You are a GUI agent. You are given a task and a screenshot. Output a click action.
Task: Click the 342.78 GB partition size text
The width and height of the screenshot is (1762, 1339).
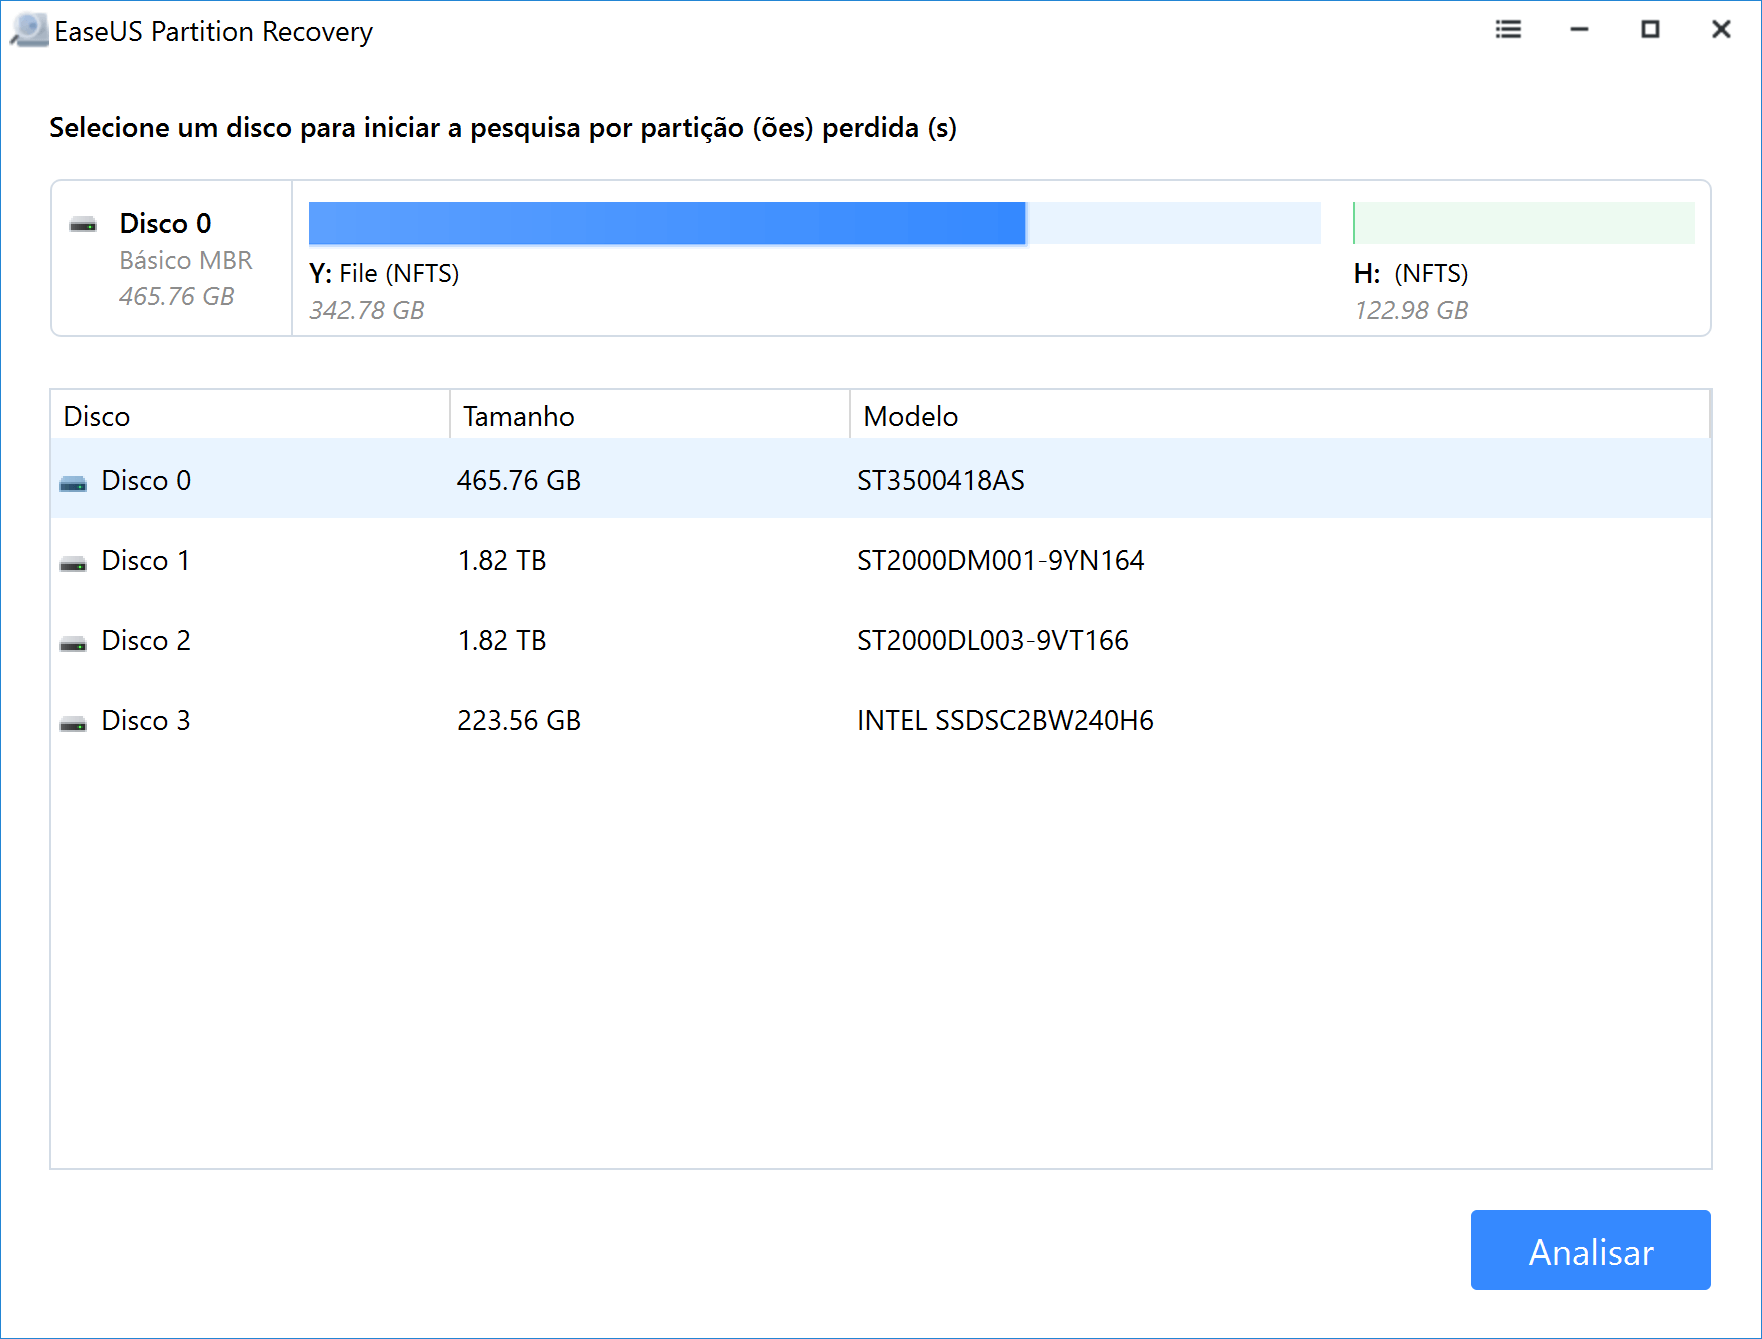click(367, 310)
